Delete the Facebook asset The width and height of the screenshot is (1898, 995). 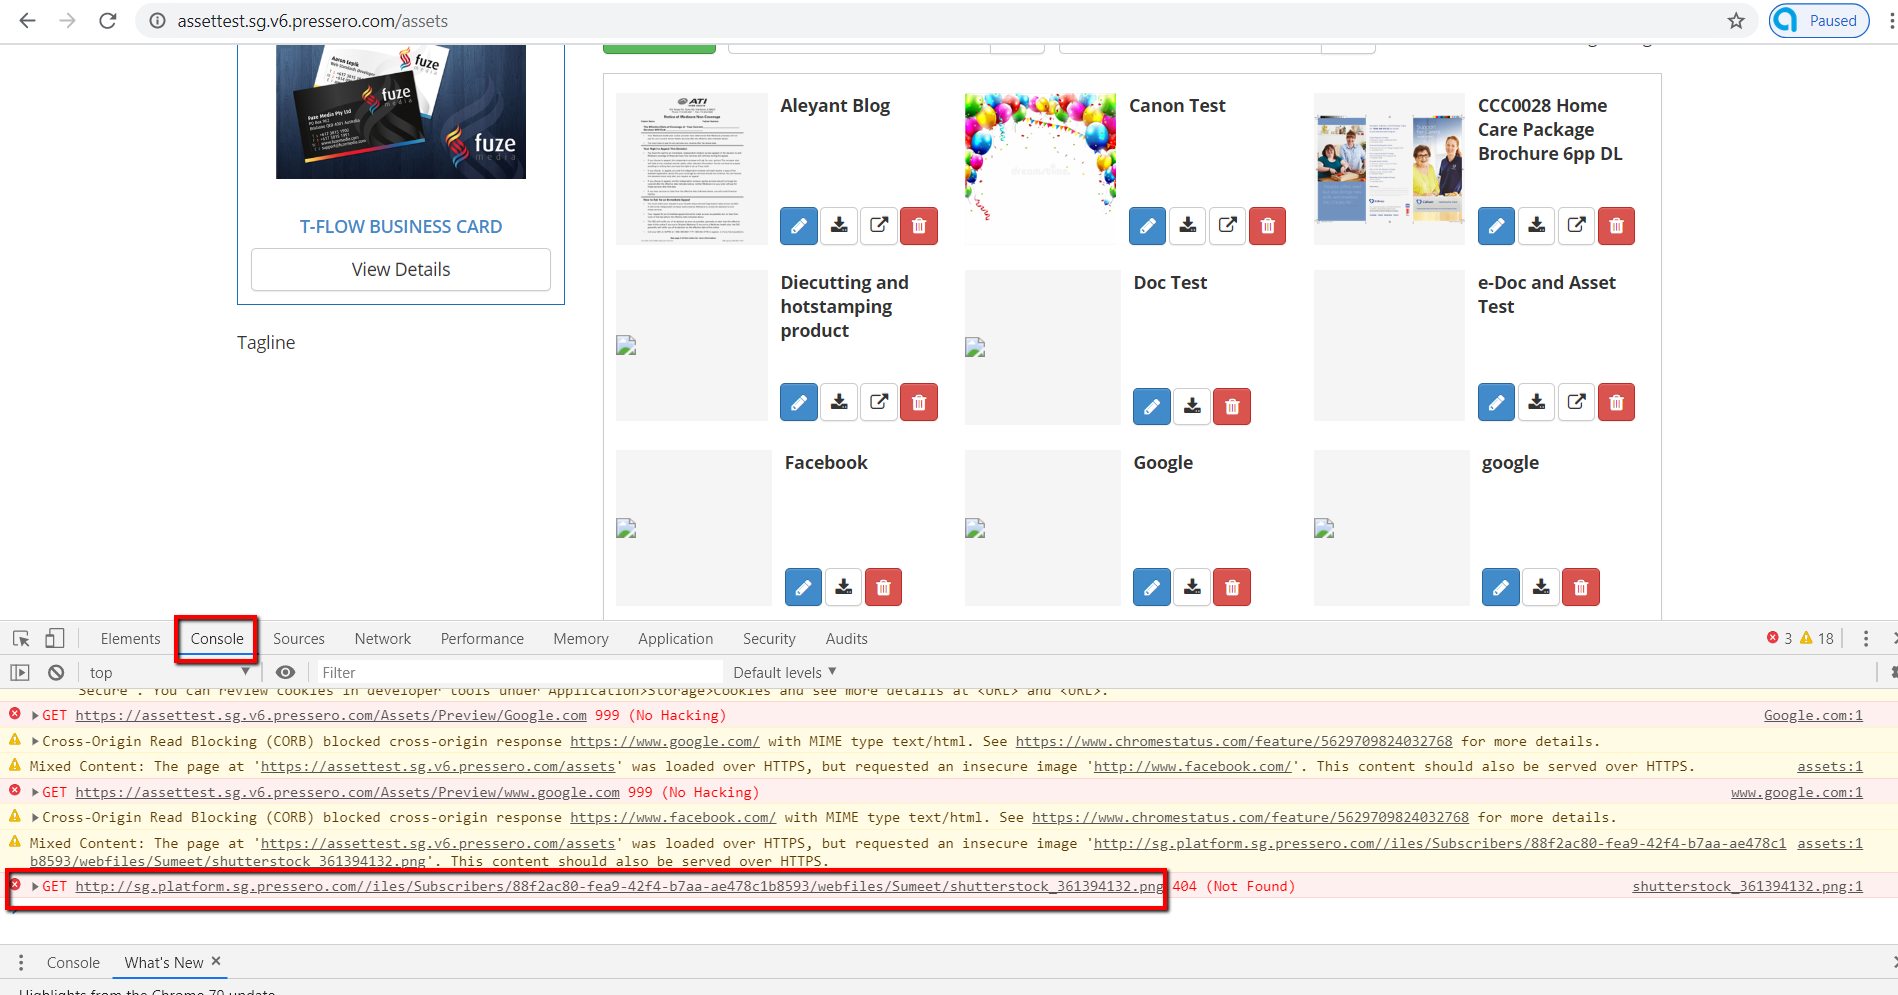(883, 587)
